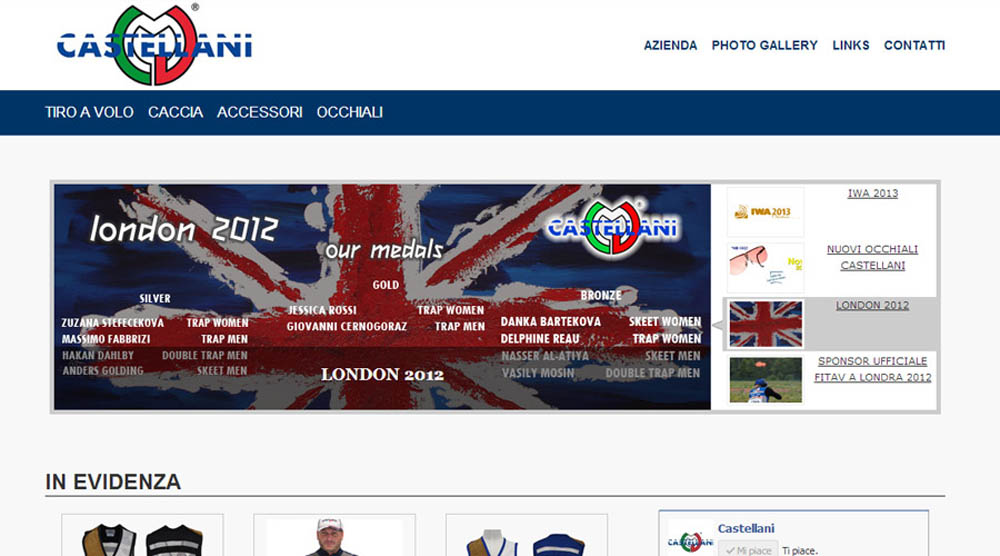1000x556 pixels.
Task: Click the London 2012 medals banner
Action: (x=382, y=297)
